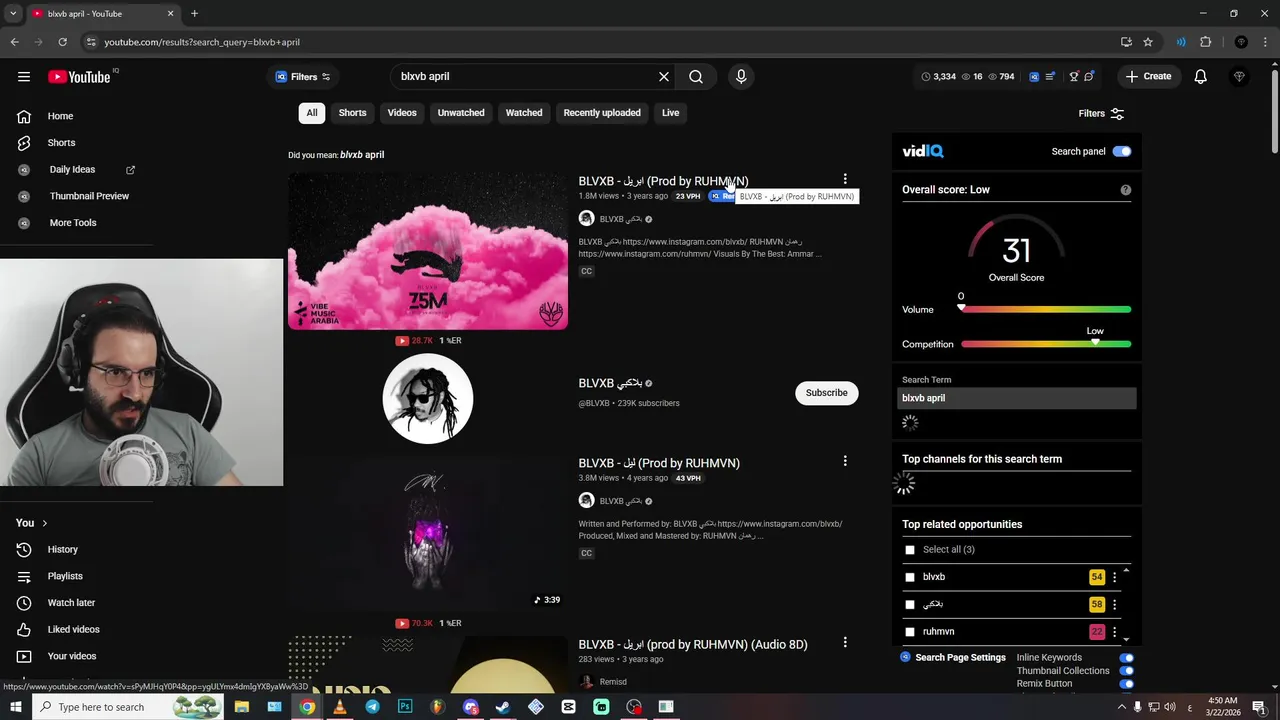Image resolution: width=1280 pixels, height=720 pixels.
Task: Open the three-dot menu for blvxb keyword
Action: click(x=1115, y=577)
